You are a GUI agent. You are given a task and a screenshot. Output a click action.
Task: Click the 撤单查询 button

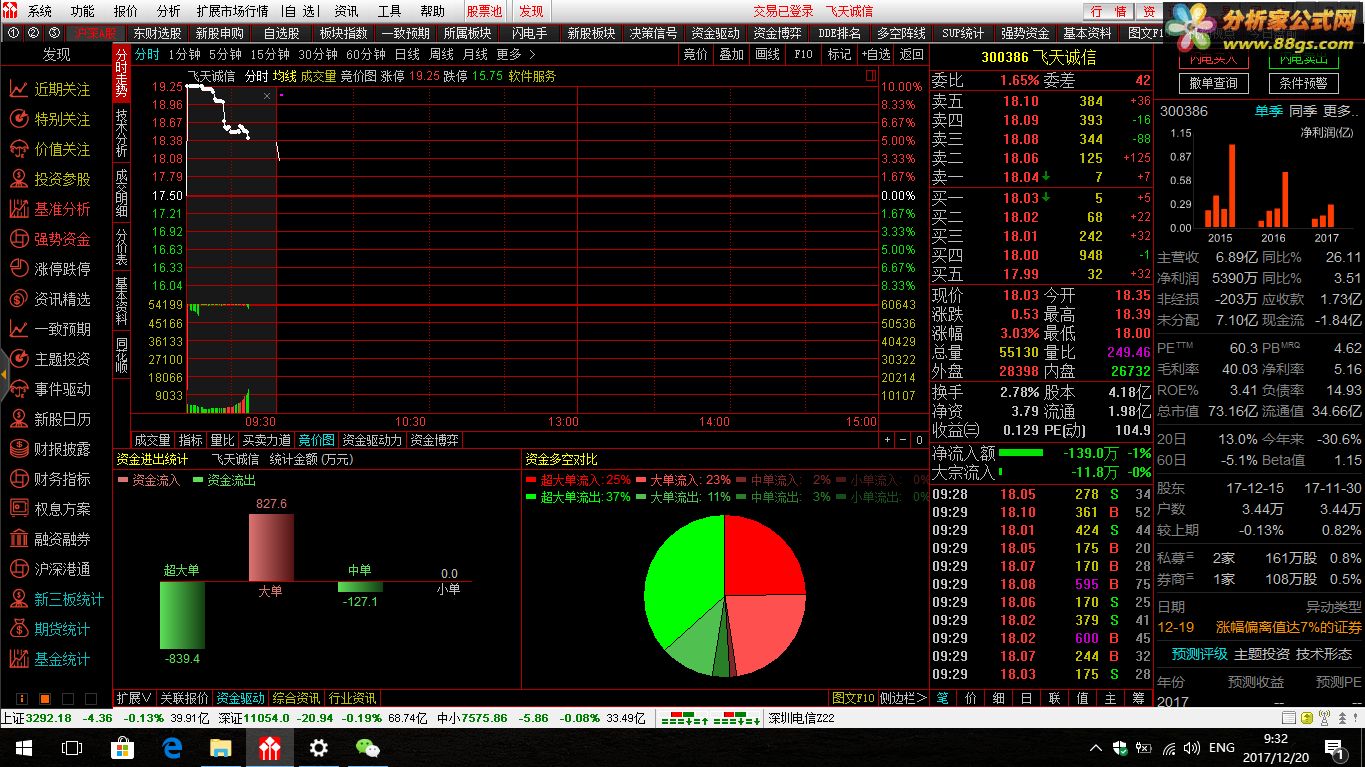tap(1213, 83)
